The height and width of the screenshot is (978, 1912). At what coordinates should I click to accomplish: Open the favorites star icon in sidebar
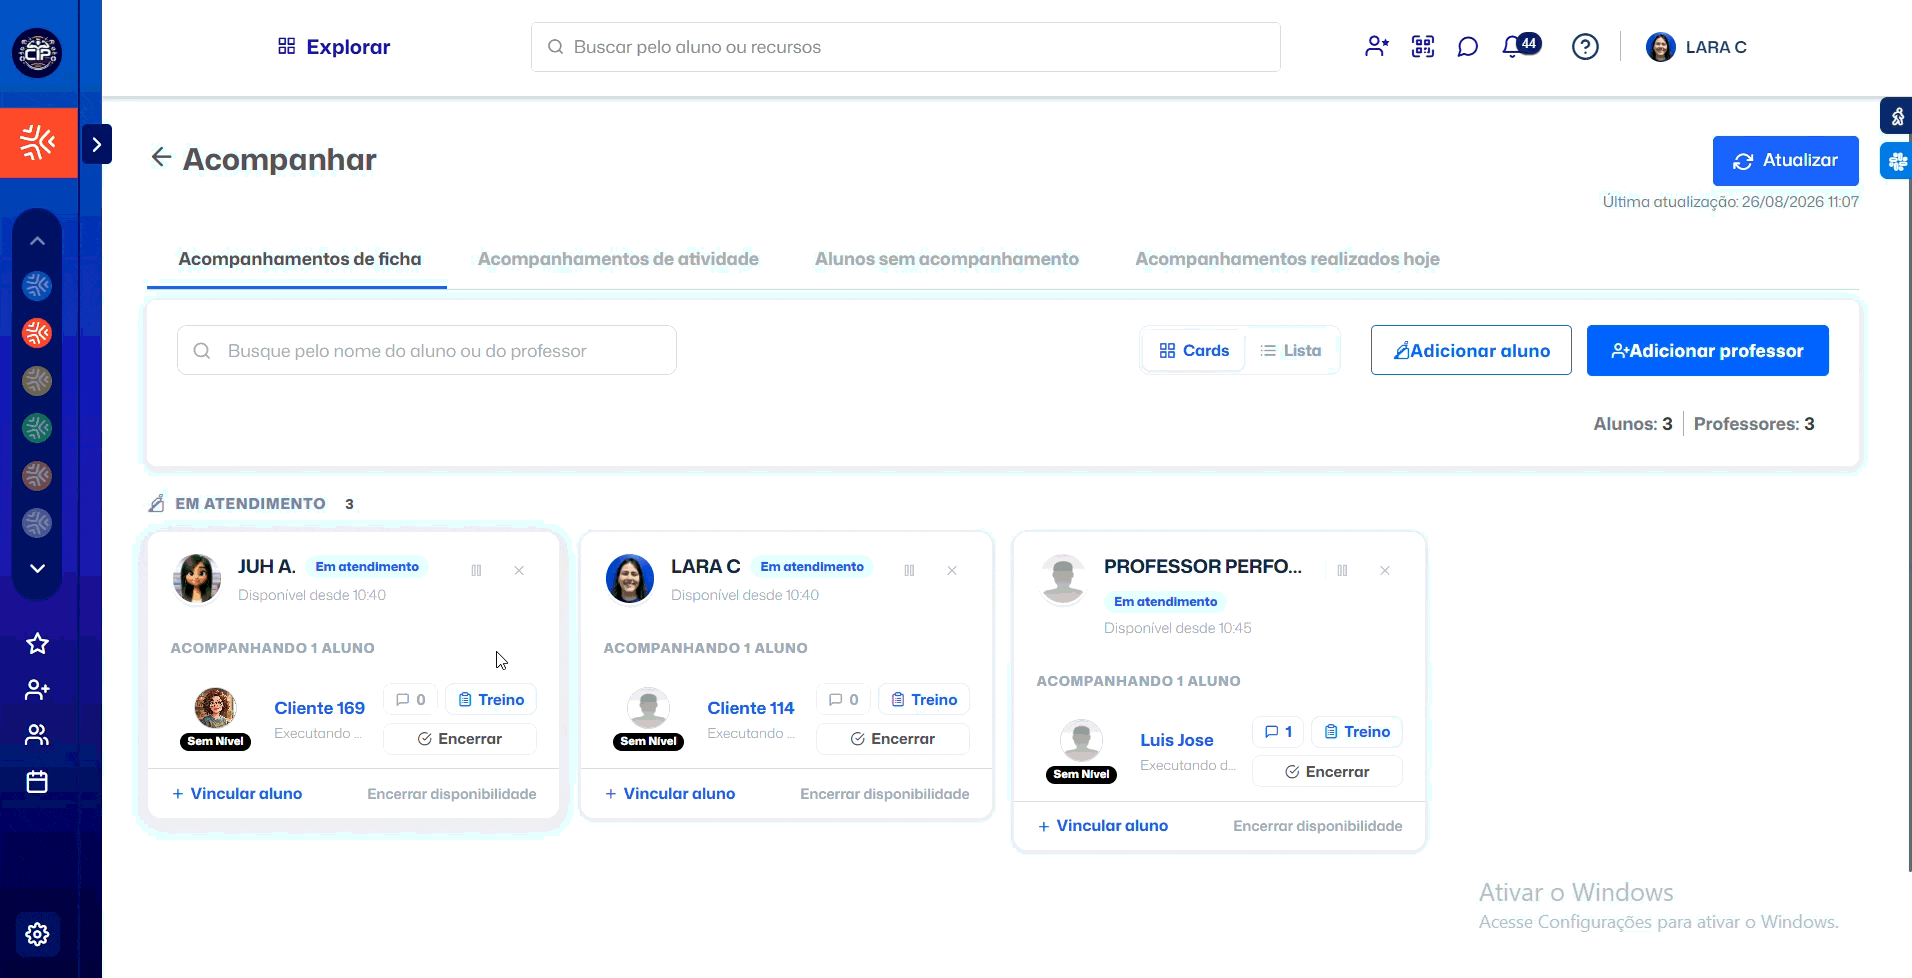point(37,643)
